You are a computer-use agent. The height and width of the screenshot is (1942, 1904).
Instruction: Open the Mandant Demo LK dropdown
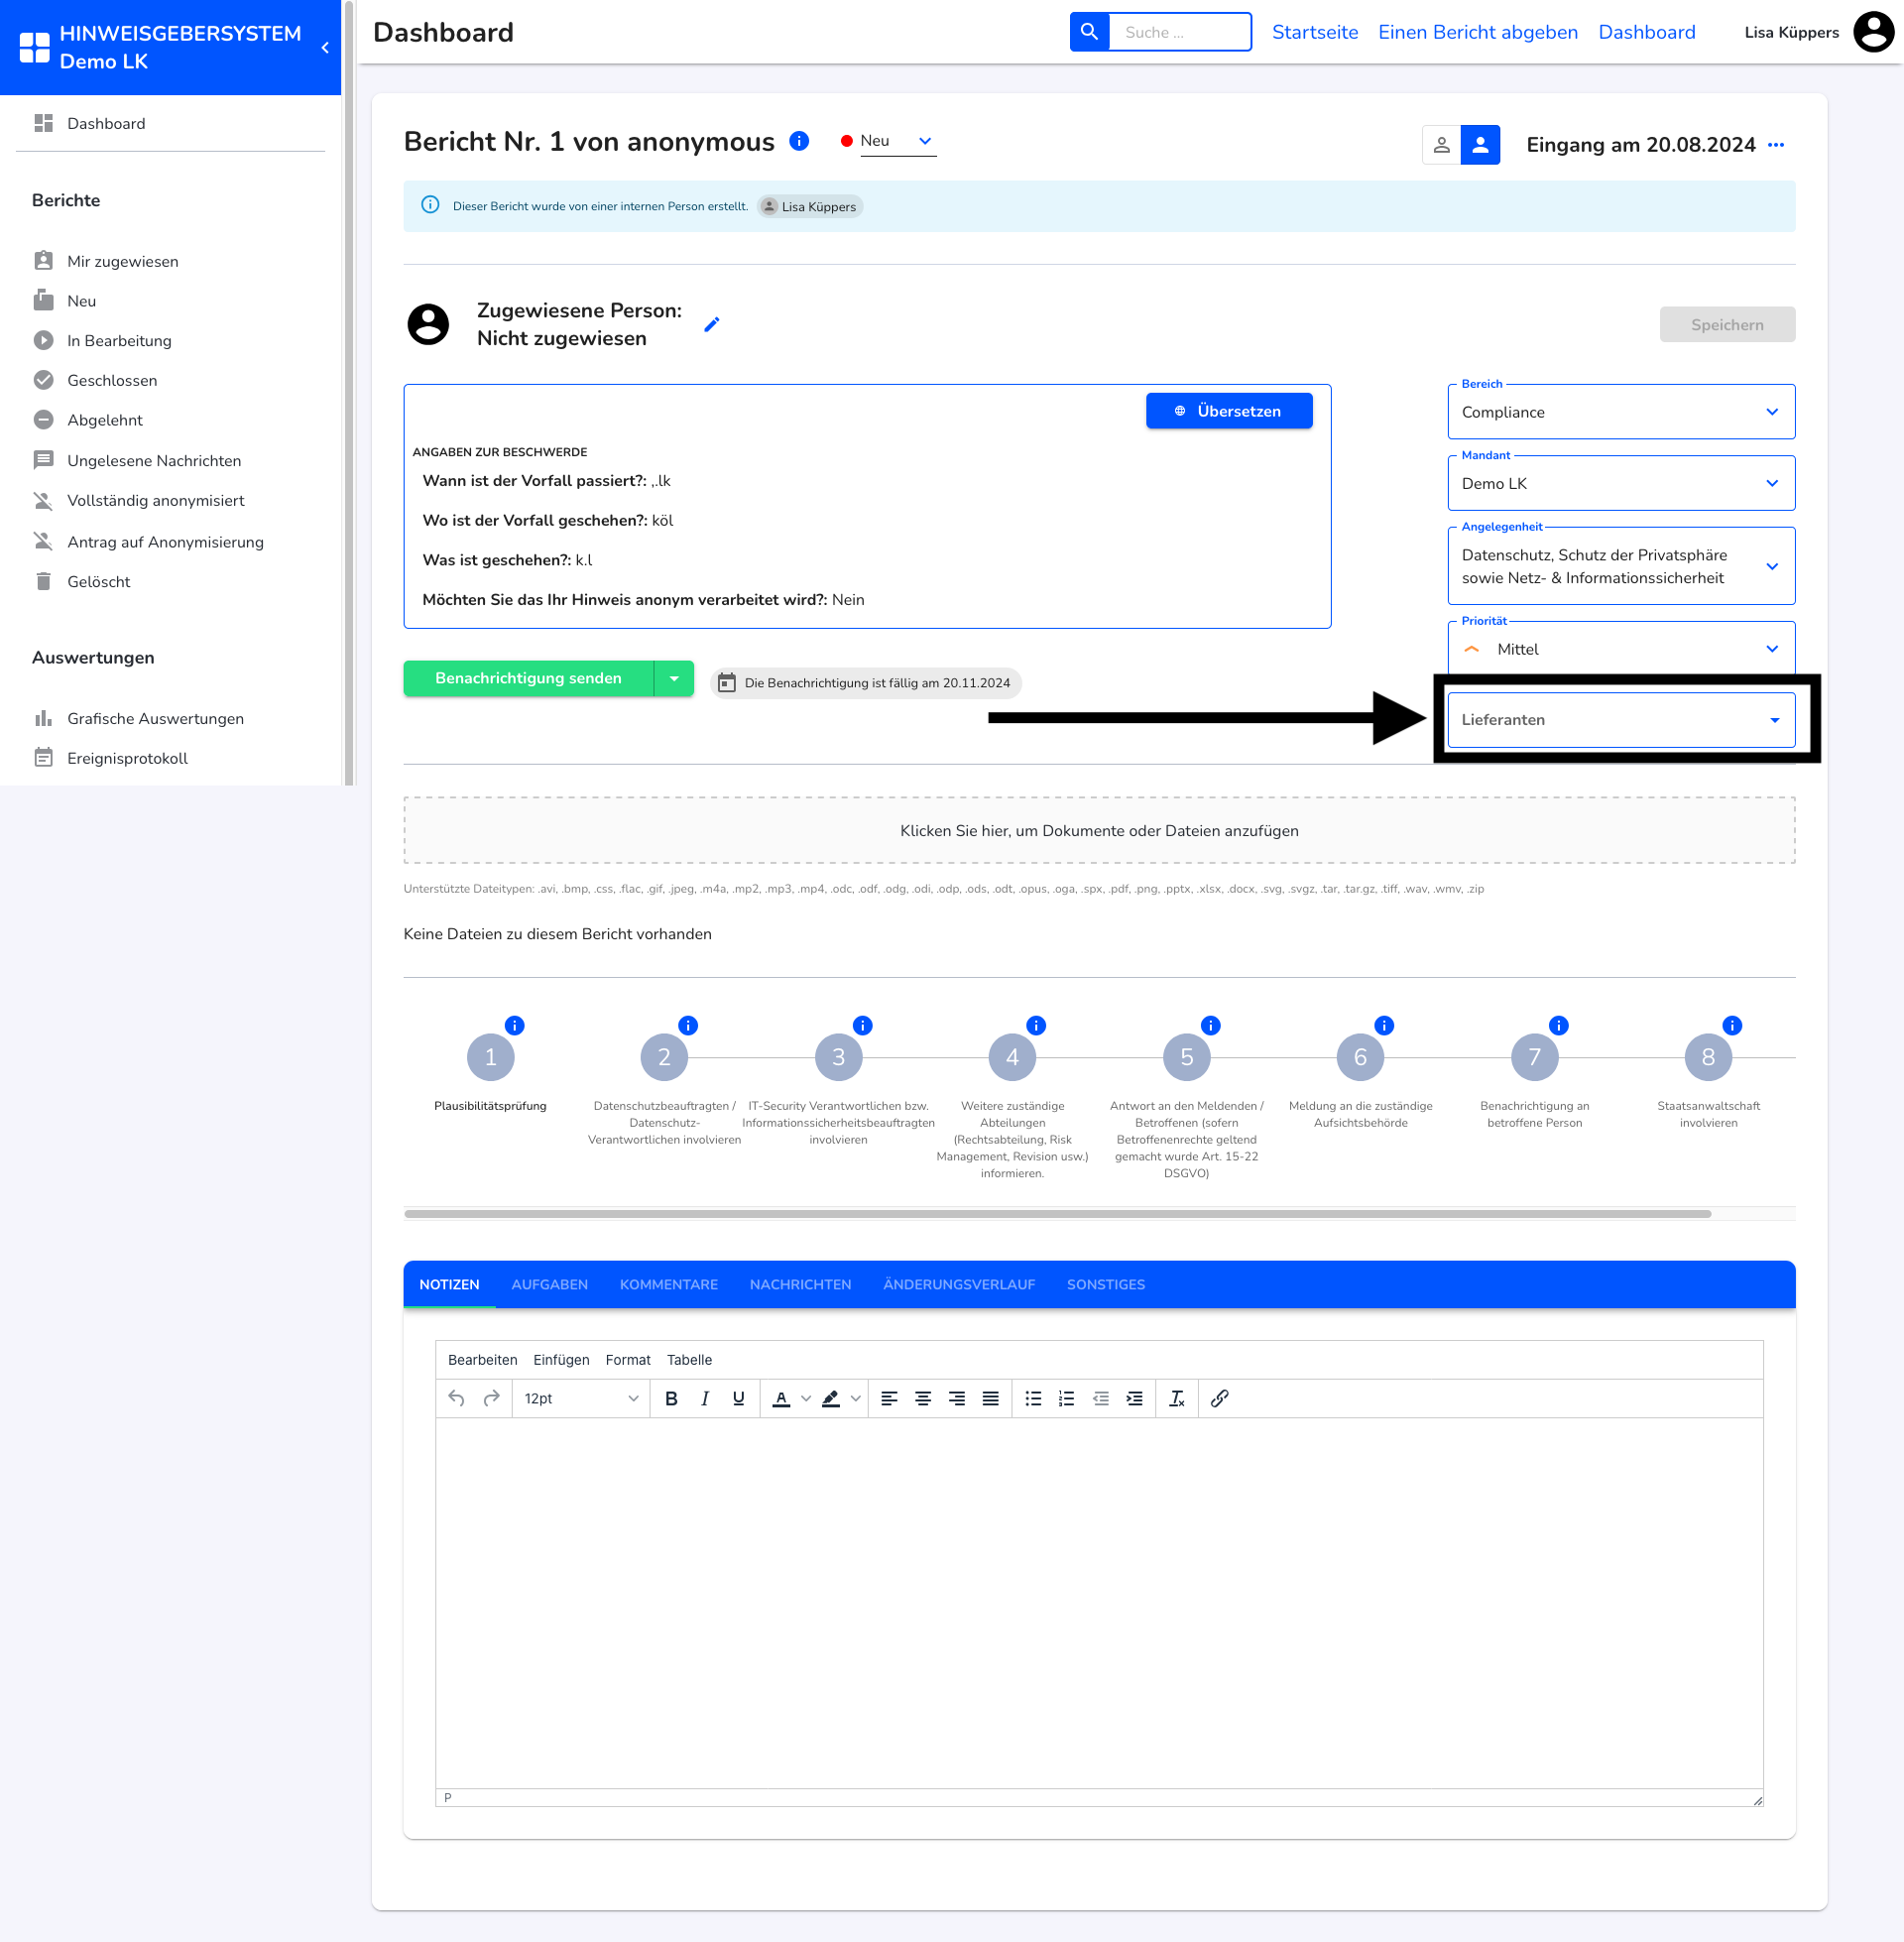[x=1620, y=483]
